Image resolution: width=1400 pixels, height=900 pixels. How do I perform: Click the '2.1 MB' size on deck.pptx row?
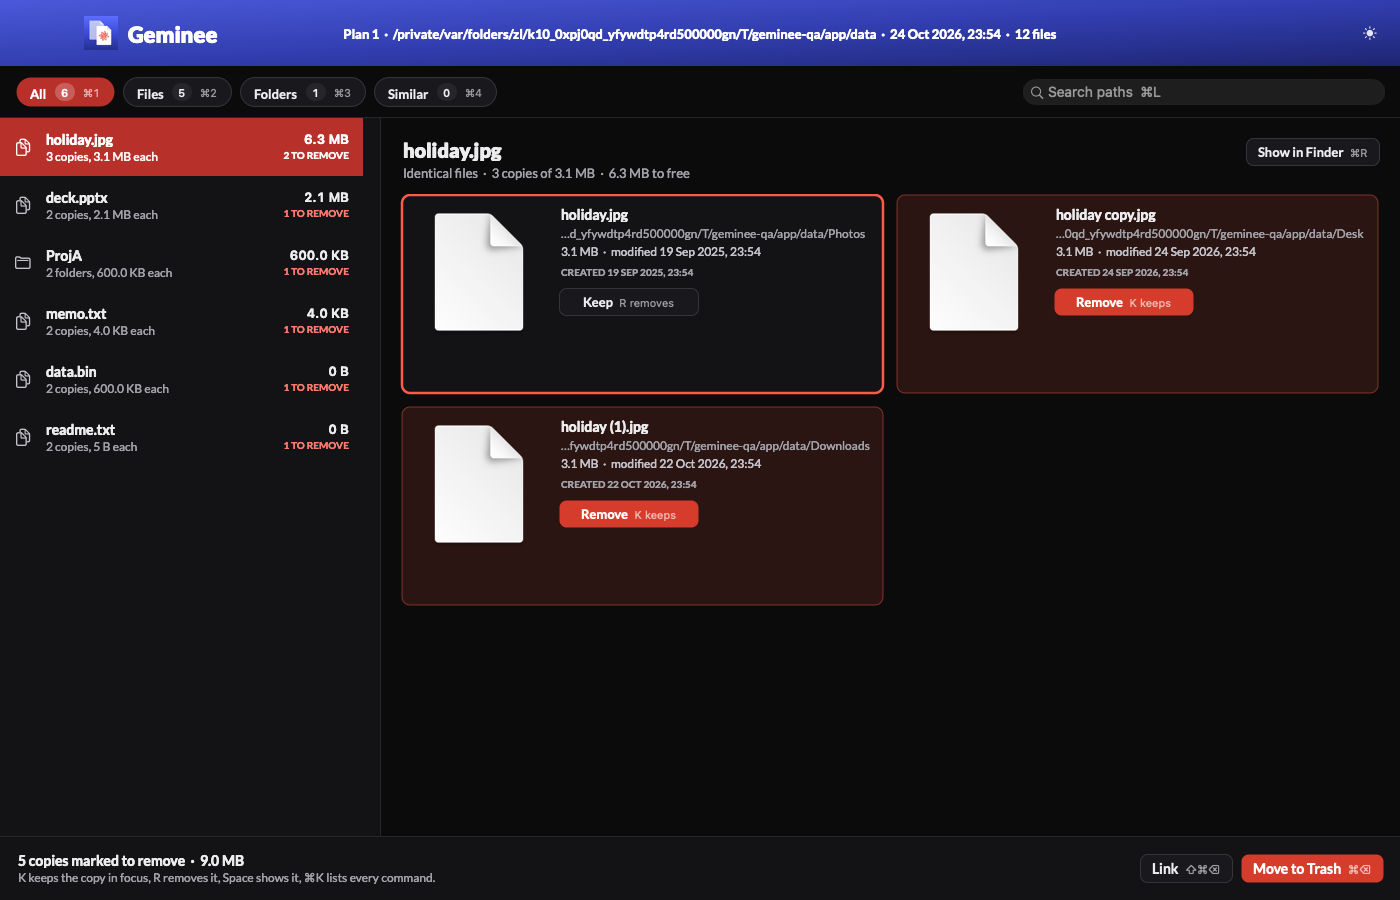[x=326, y=197]
